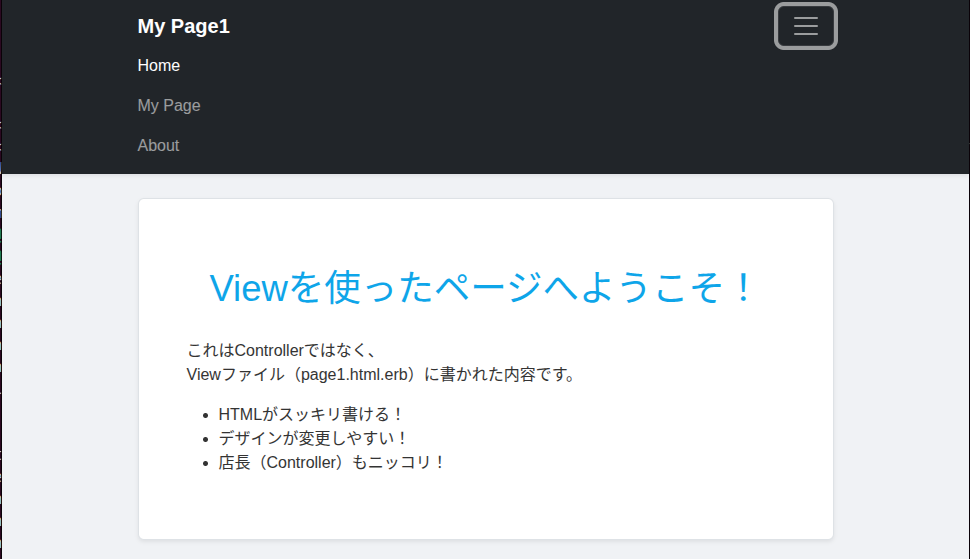Viewport: 970px width, 559px height.
Task: Click the bullet marker before HTMLがスッキリ書ける！
Action: (206, 415)
